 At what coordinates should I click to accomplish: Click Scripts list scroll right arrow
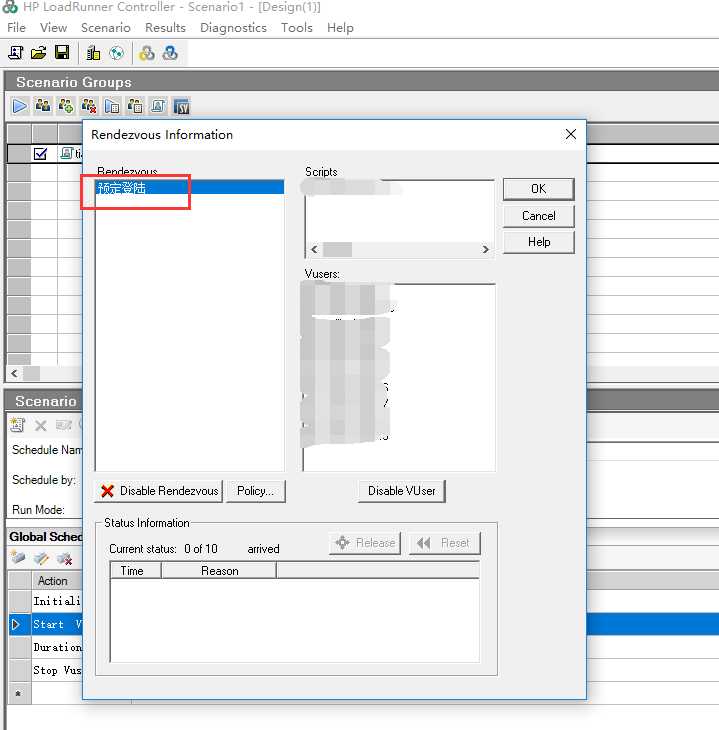point(486,250)
